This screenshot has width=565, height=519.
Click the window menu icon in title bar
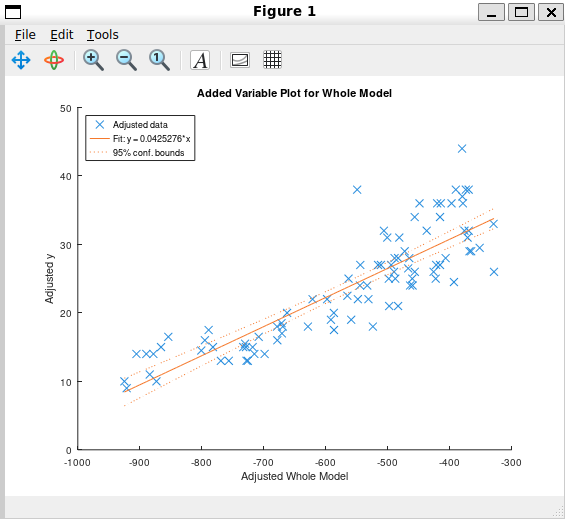pyautogui.click(x=13, y=12)
